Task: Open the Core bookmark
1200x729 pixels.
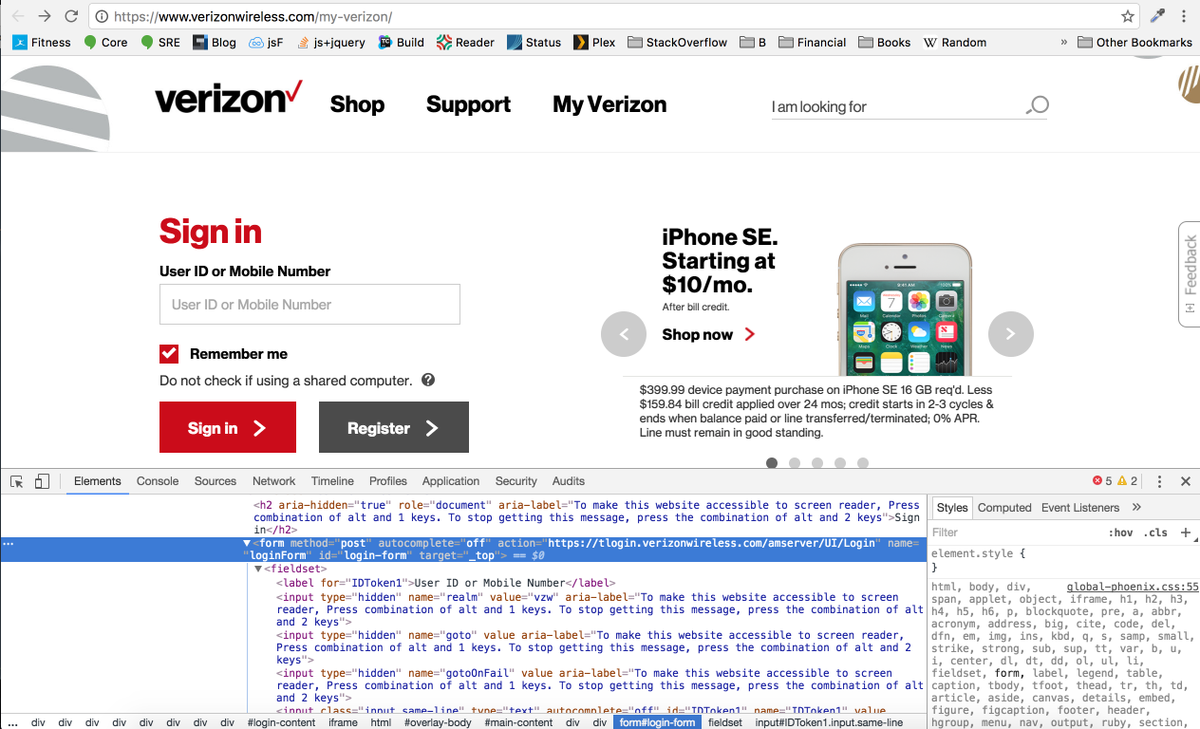Action: (106, 42)
